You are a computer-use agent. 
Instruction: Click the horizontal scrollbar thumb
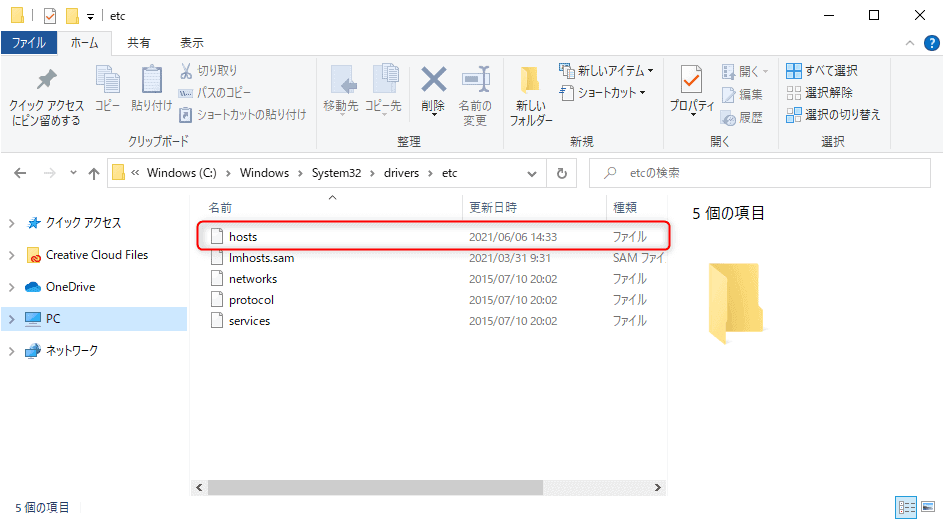pos(375,488)
